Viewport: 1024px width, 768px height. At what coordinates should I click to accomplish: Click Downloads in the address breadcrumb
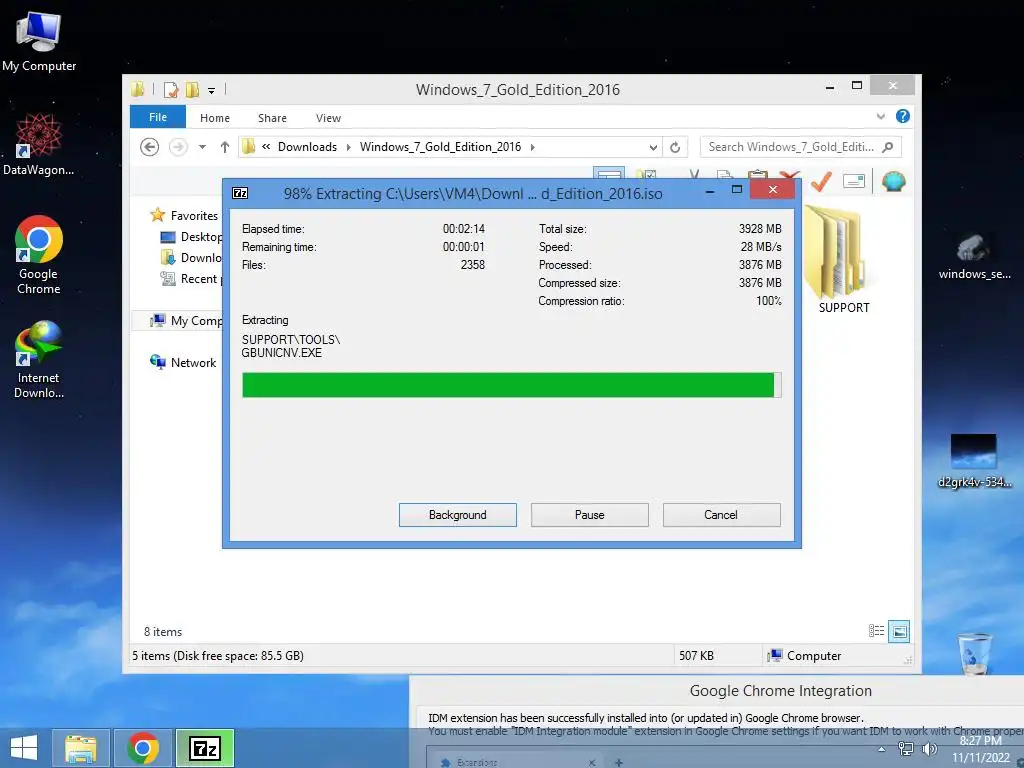(x=308, y=147)
